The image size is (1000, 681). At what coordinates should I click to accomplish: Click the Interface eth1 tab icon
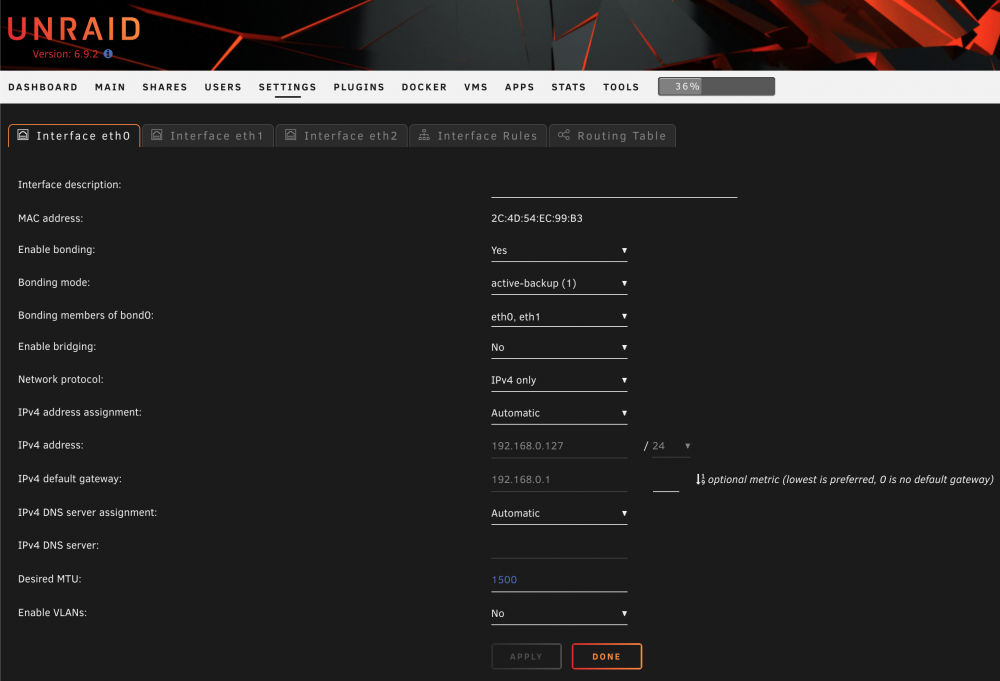(x=157, y=135)
